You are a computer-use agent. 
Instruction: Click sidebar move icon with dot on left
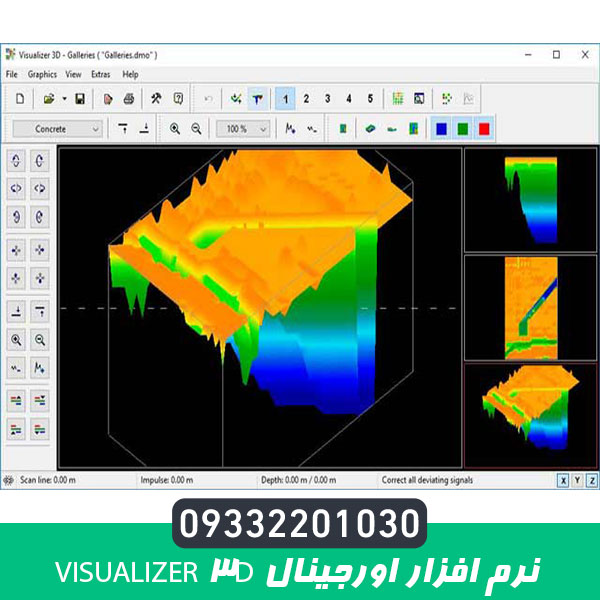[16, 250]
